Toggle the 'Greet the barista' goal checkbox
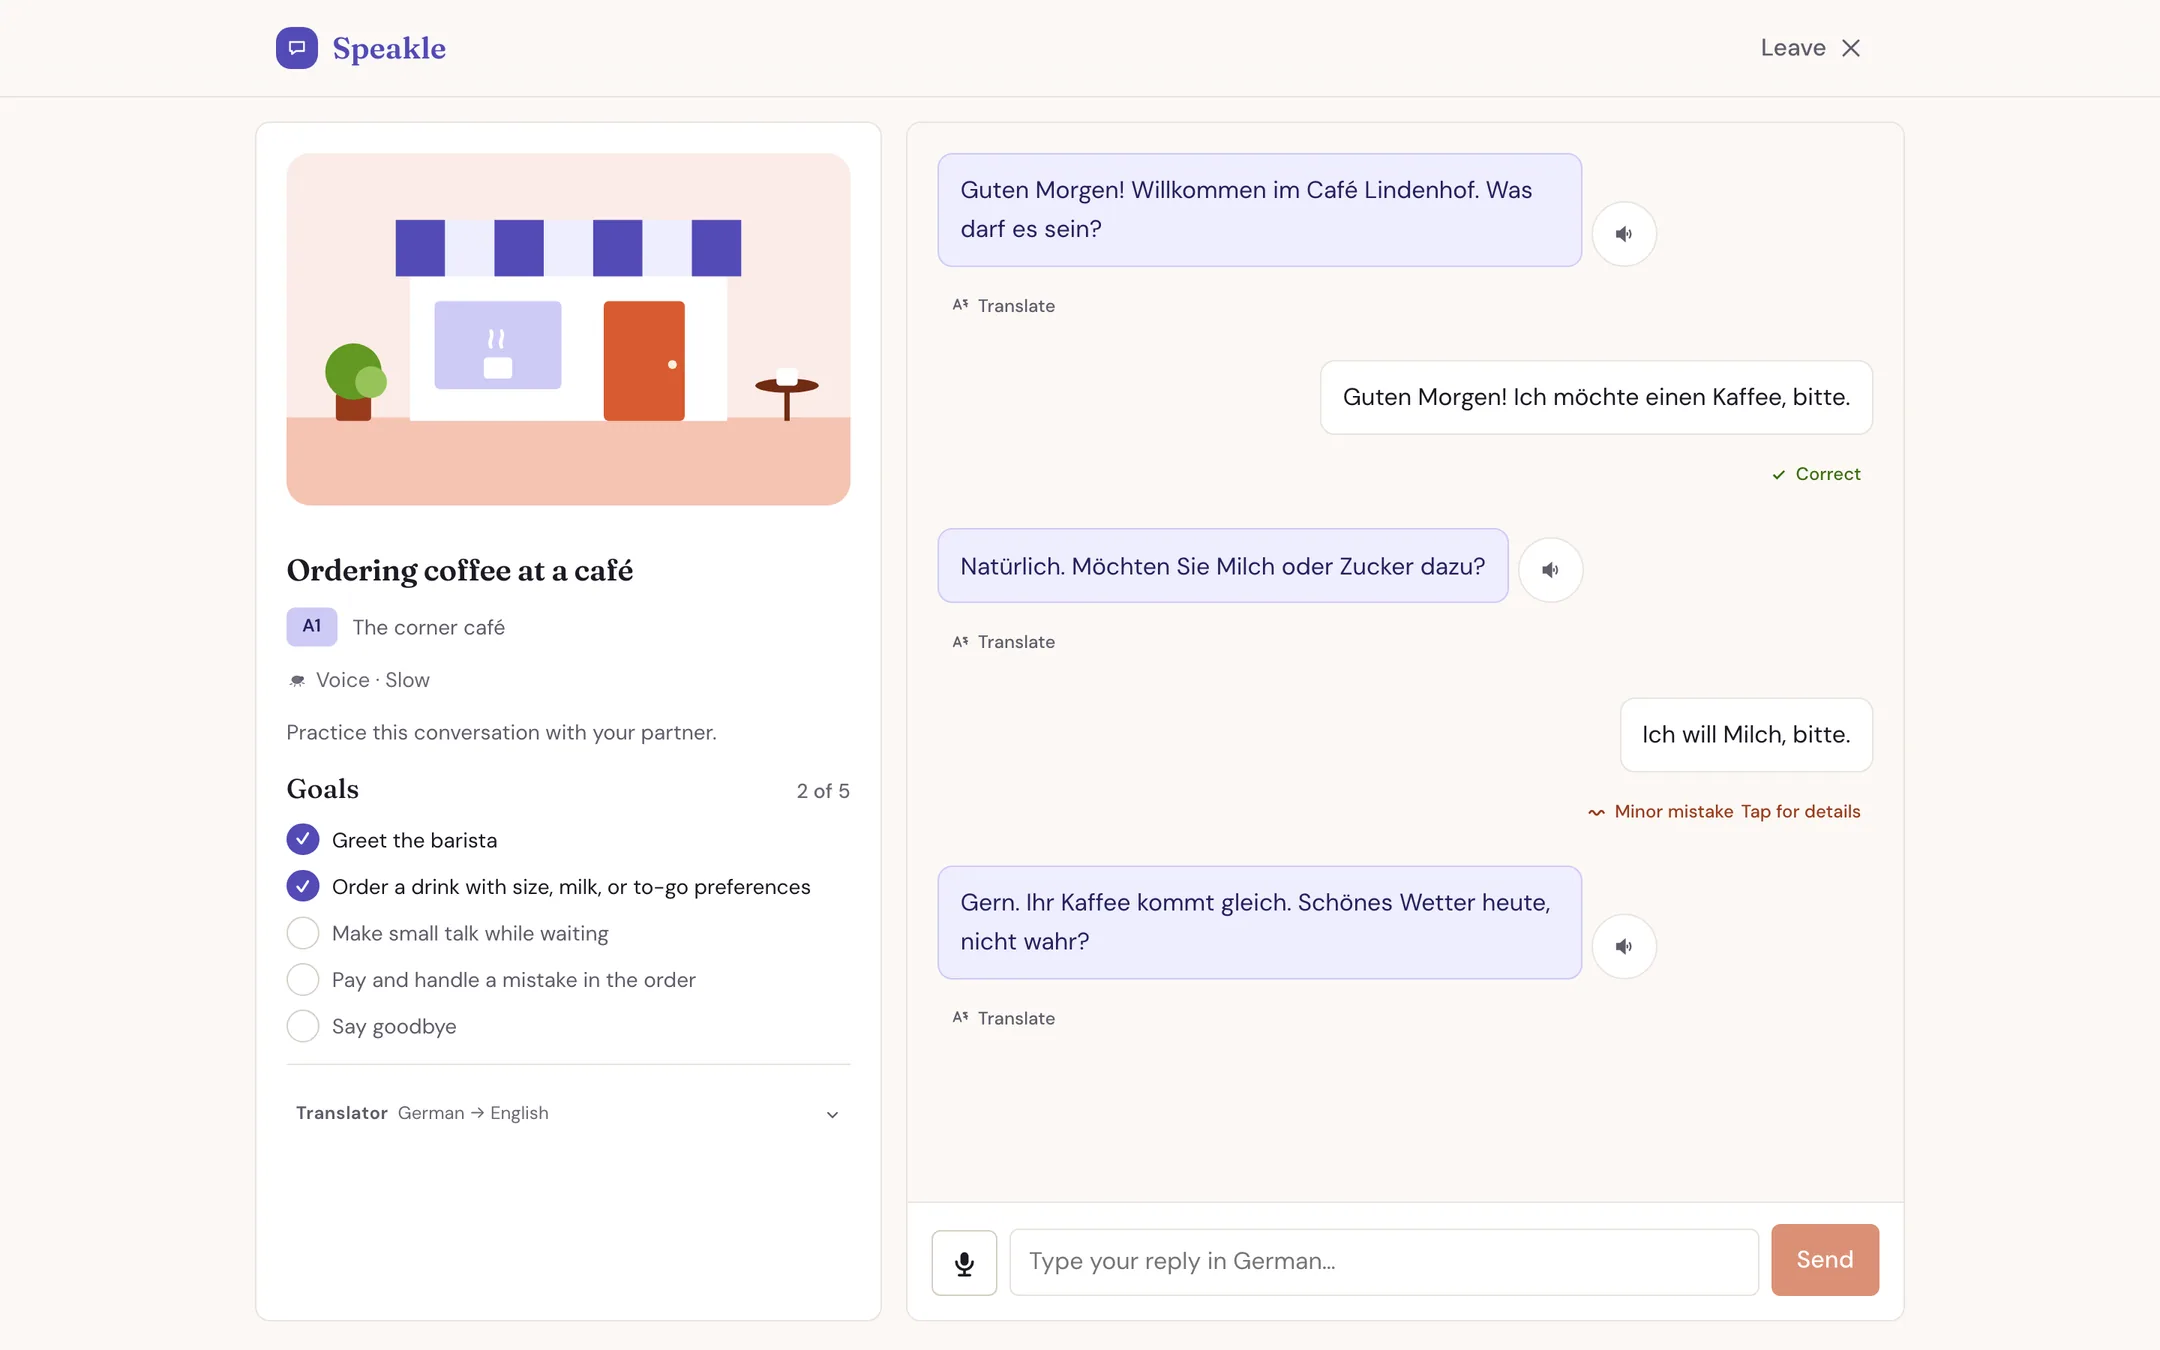The image size is (2160, 1350). click(x=303, y=839)
